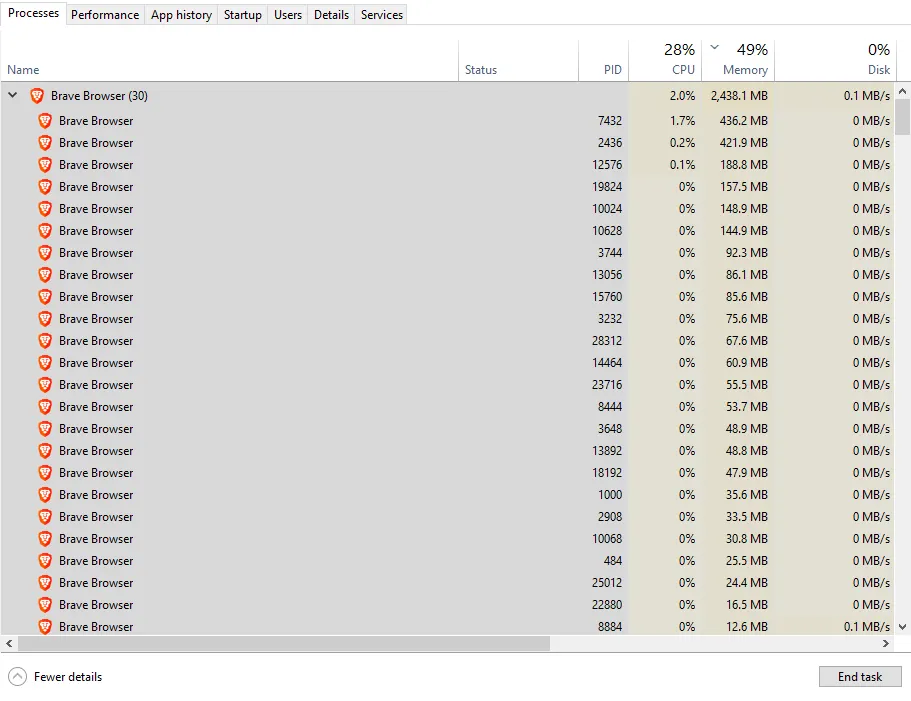Click Fewer details to collapse view
Image resolution: width=911 pixels, height=701 pixels.
[x=55, y=677]
